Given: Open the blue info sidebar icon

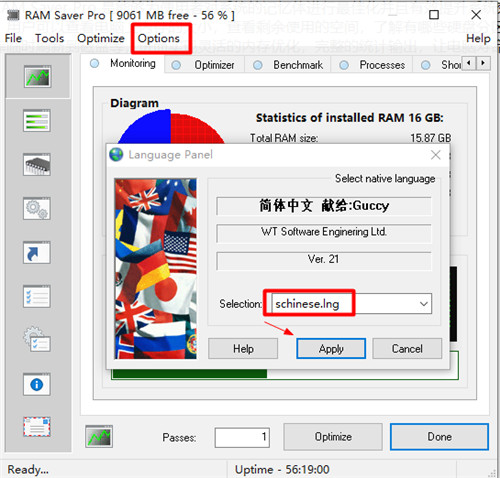Looking at the screenshot, I should (37, 384).
